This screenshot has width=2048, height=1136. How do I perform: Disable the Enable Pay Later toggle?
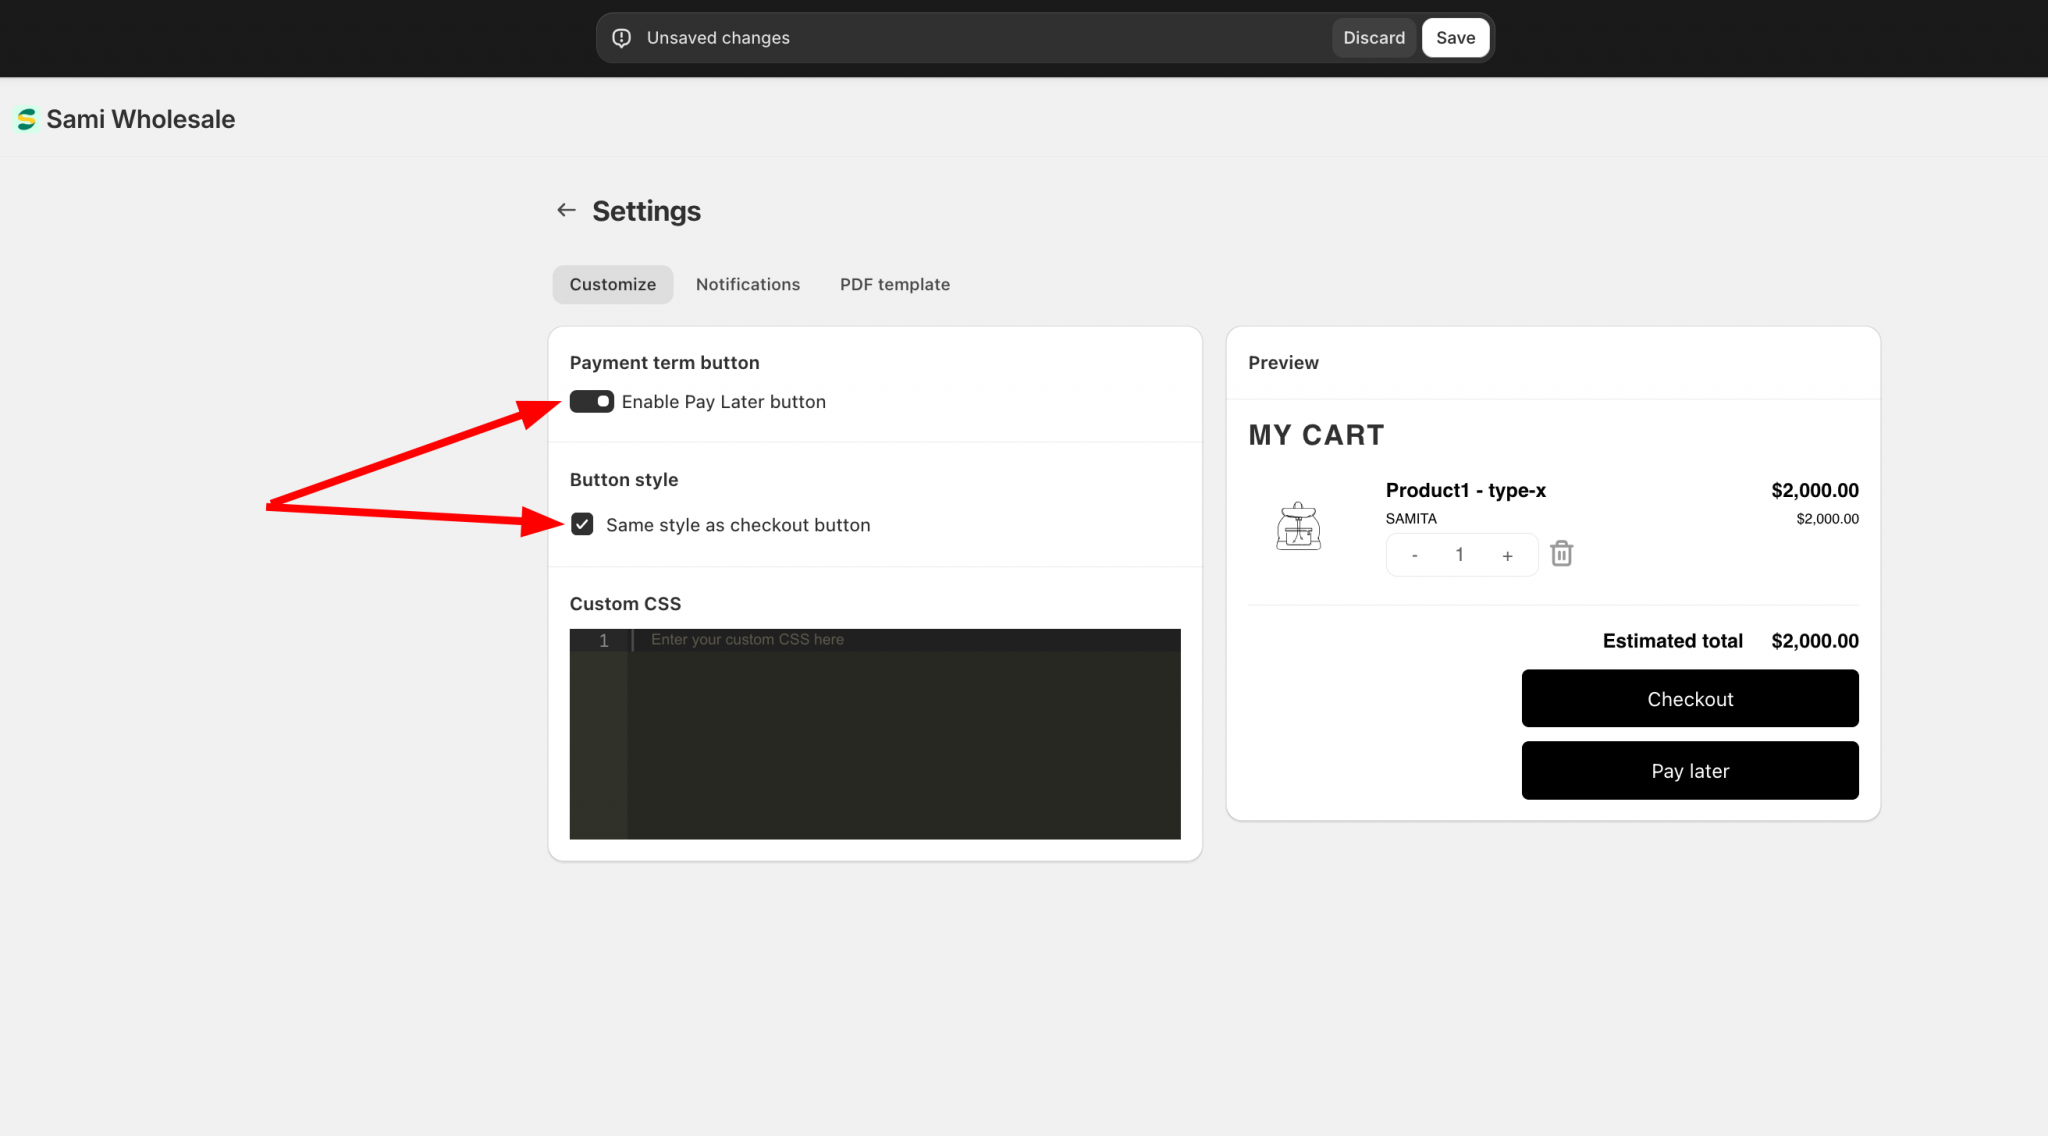pyautogui.click(x=591, y=402)
